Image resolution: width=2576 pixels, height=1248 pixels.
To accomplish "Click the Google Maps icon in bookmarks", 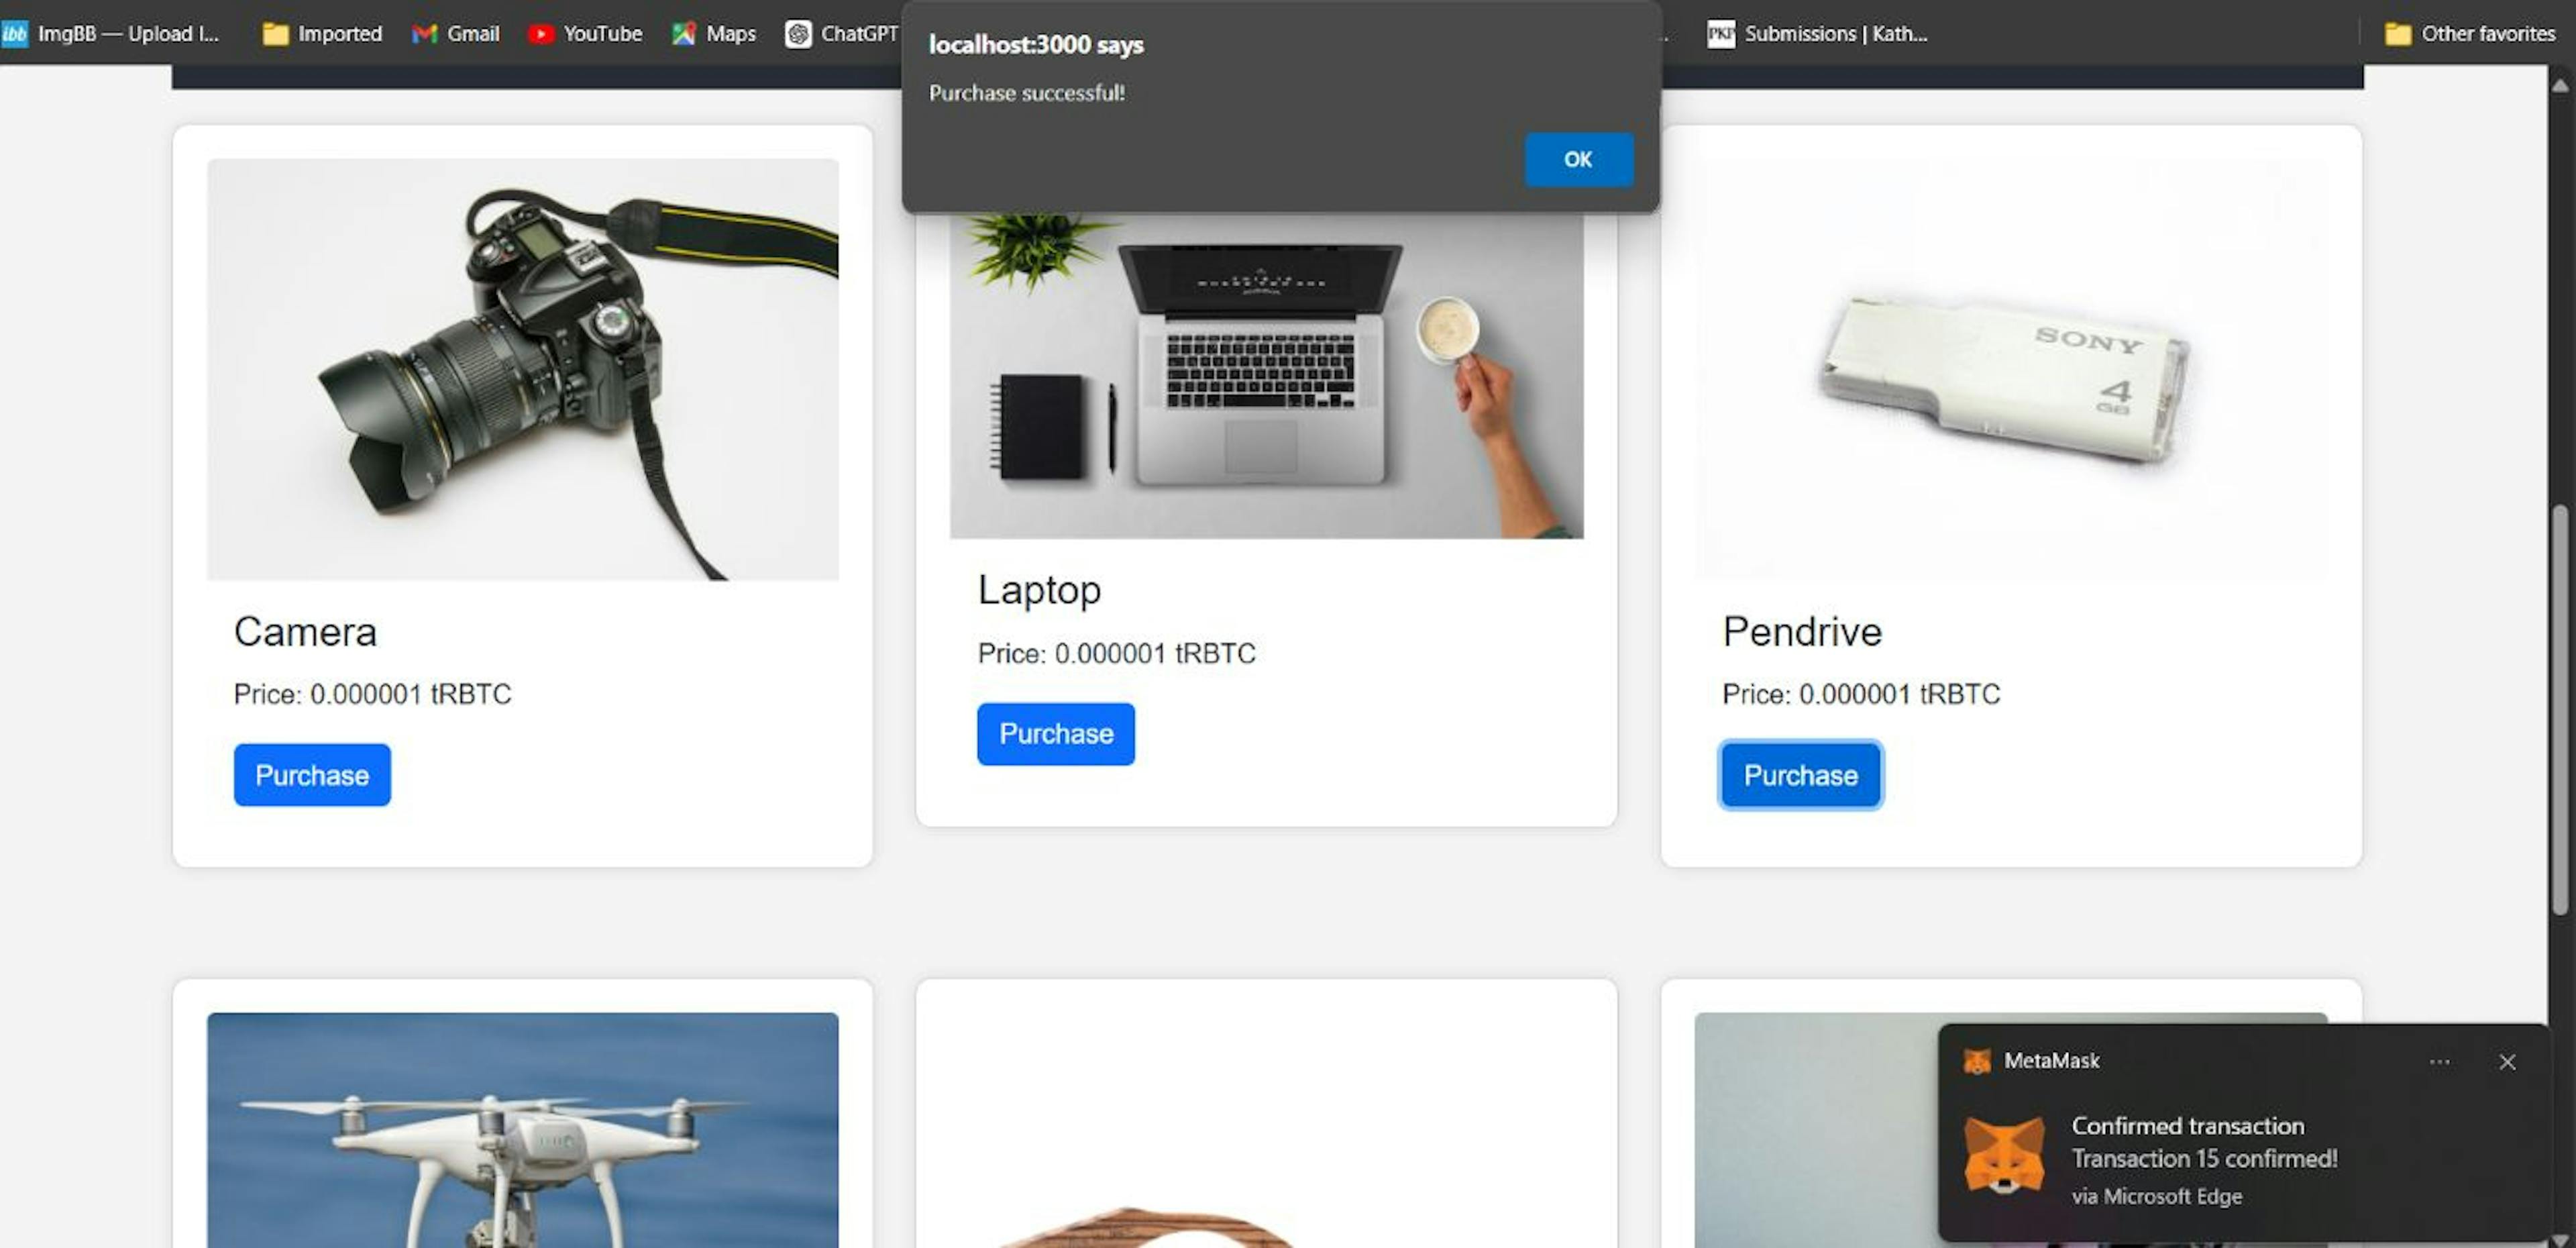I will click(685, 33).
